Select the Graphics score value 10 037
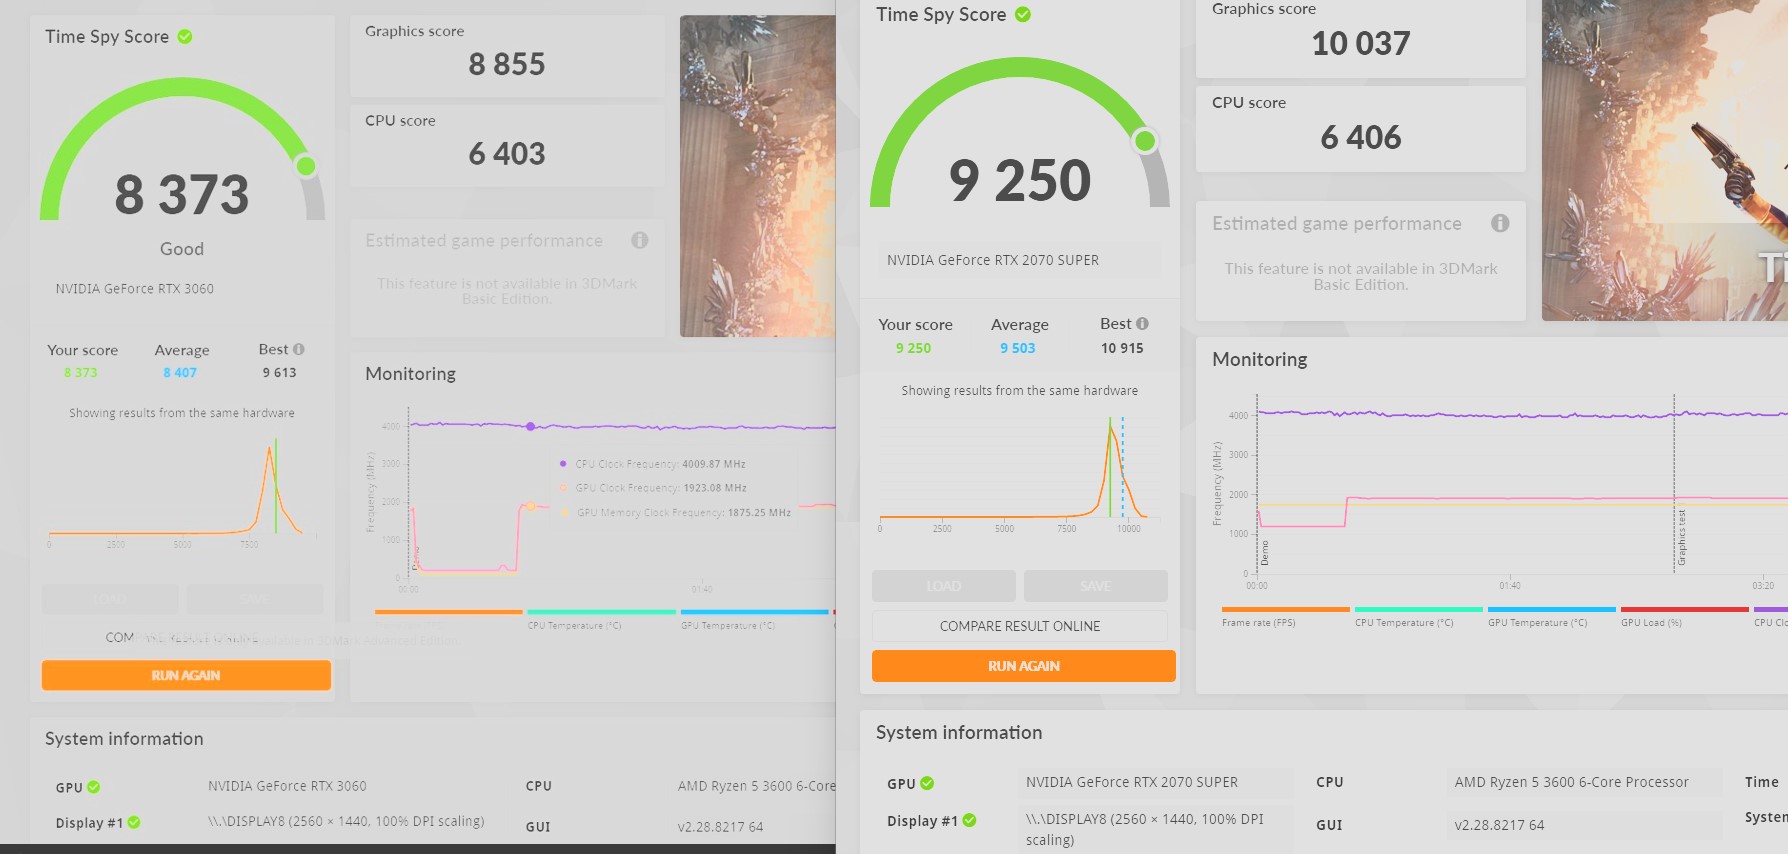Viewport: 1788px width, 854px height. point(1361,43)
